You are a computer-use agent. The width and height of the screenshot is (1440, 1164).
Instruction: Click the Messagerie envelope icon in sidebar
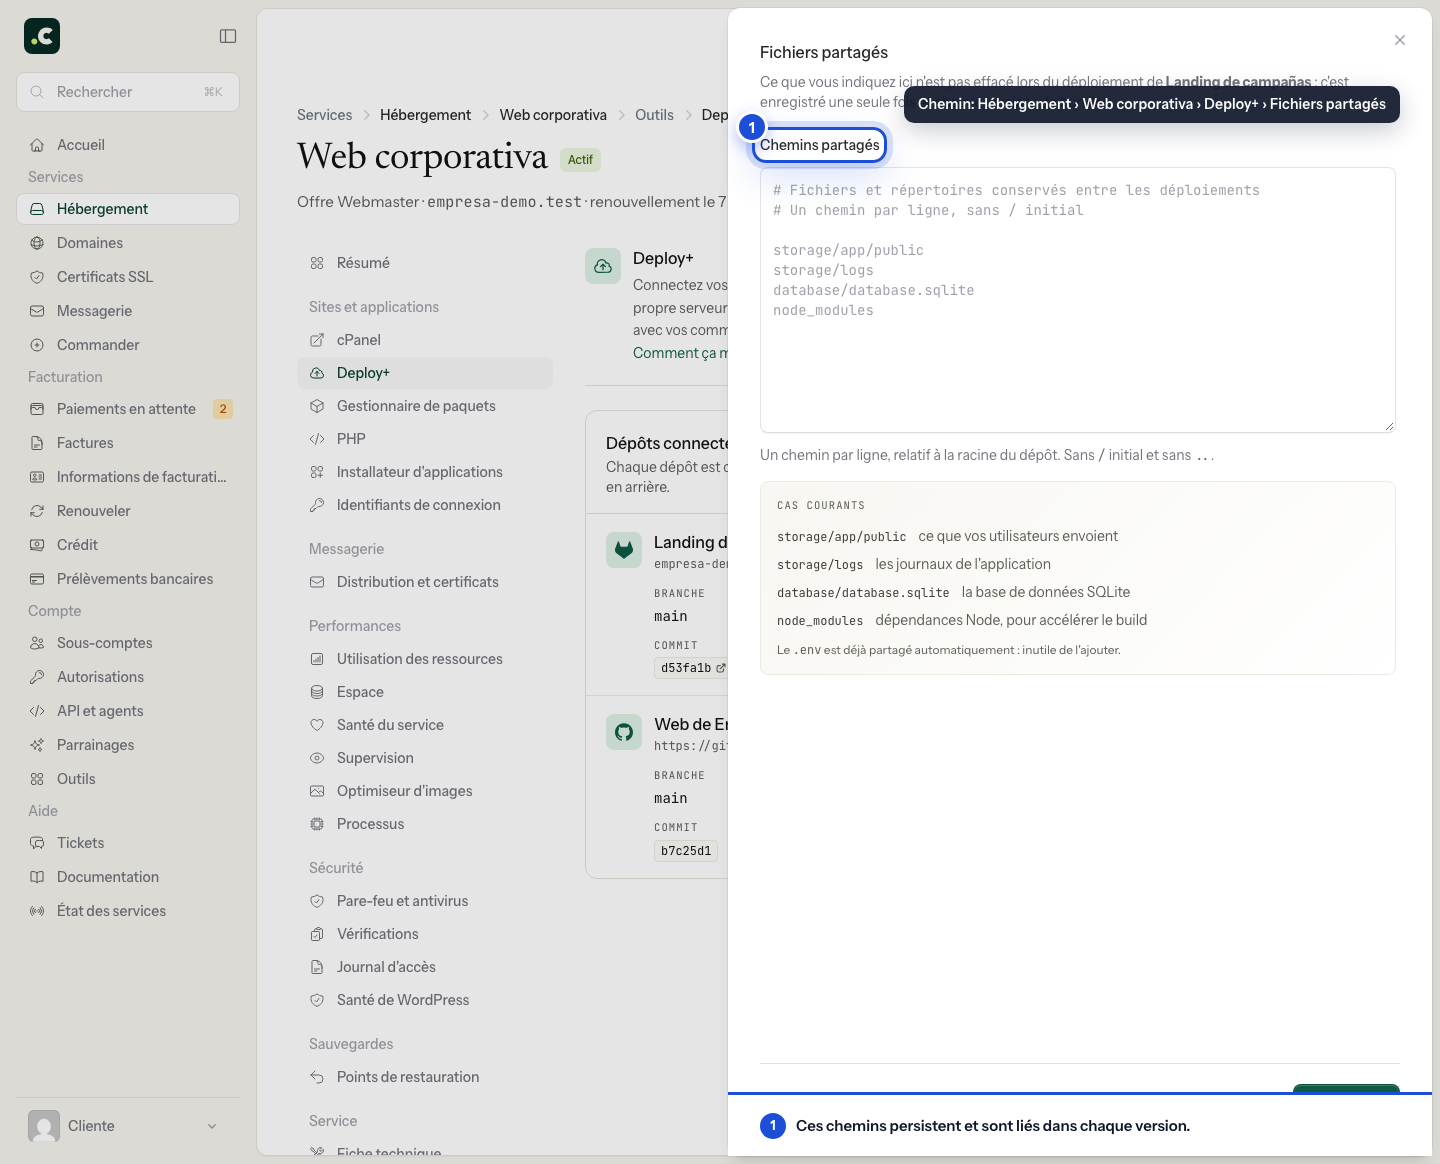point(37,311)
